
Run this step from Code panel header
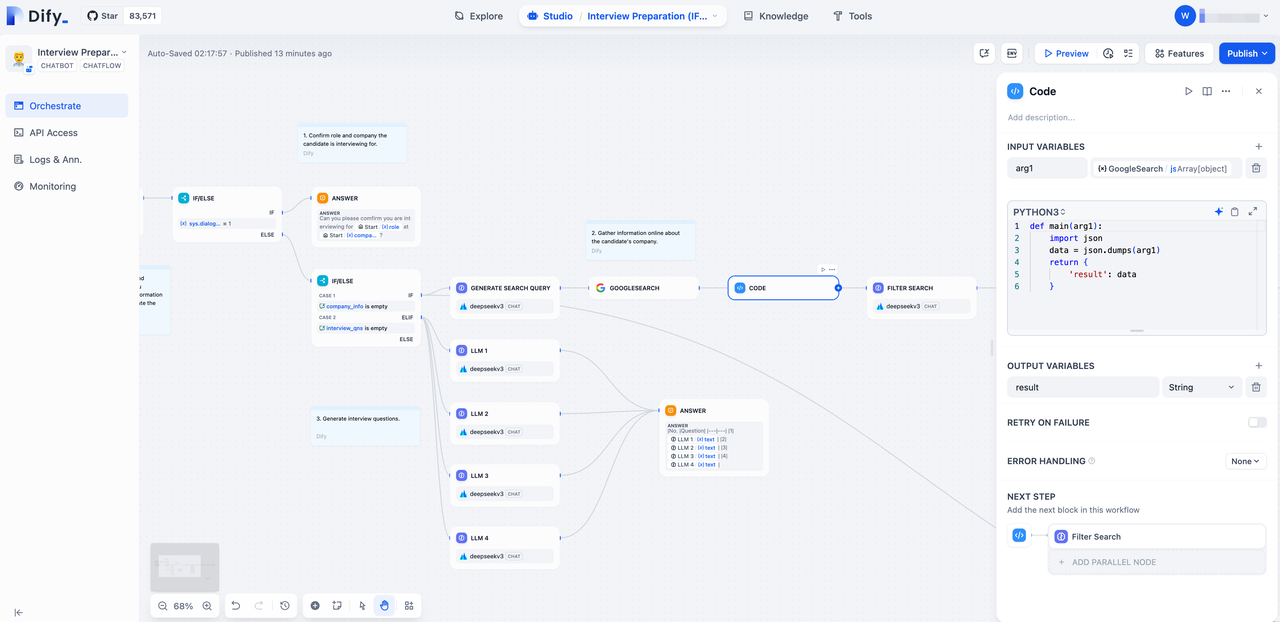[1188, 91]
